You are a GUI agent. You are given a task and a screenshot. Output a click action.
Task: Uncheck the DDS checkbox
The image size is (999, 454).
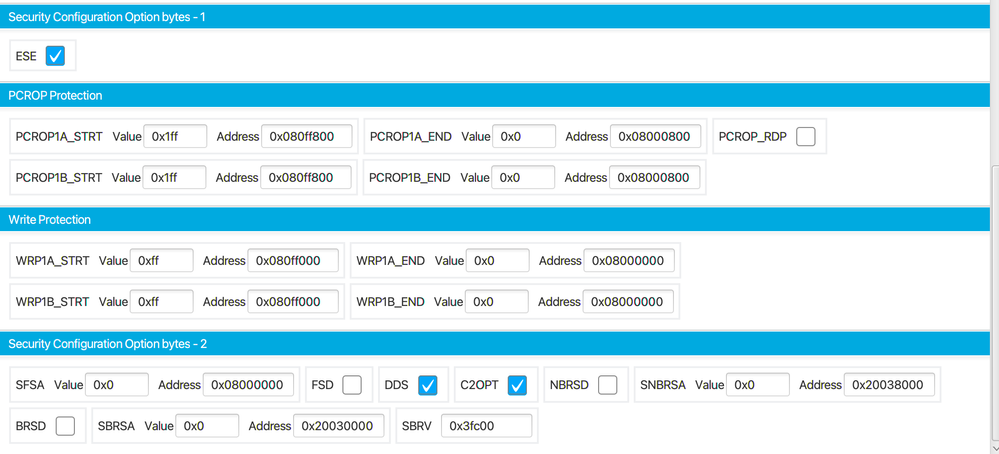point(428,385)
